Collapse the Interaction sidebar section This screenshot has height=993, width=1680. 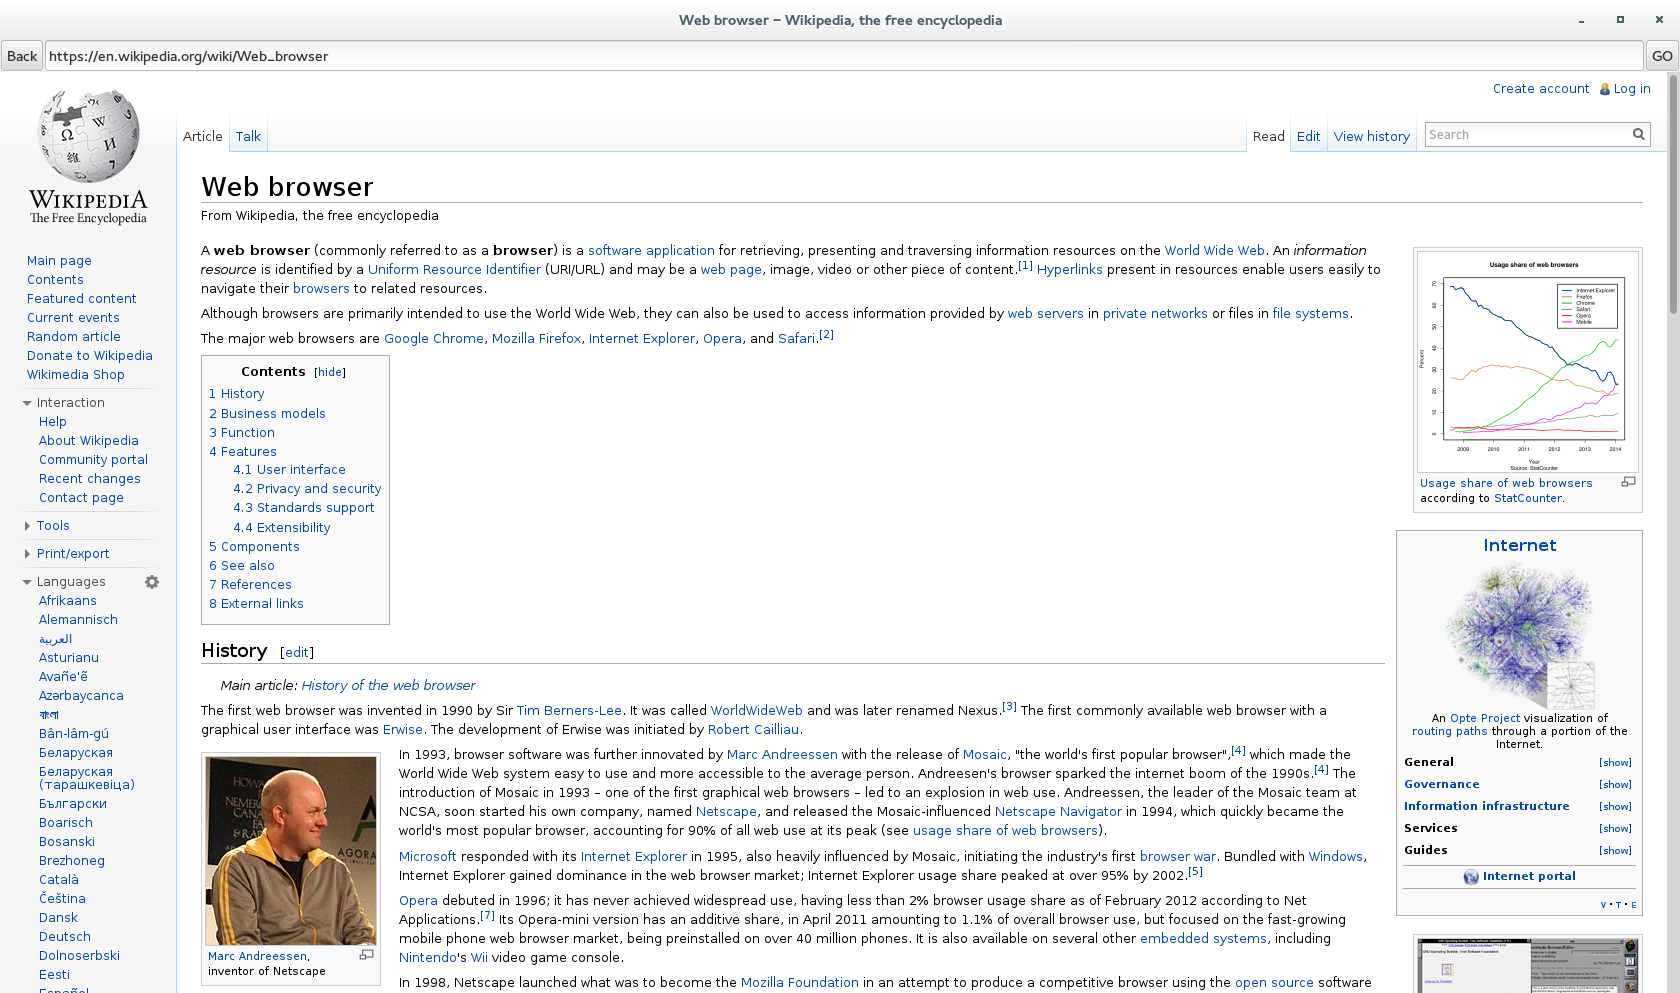click(27, 403)
